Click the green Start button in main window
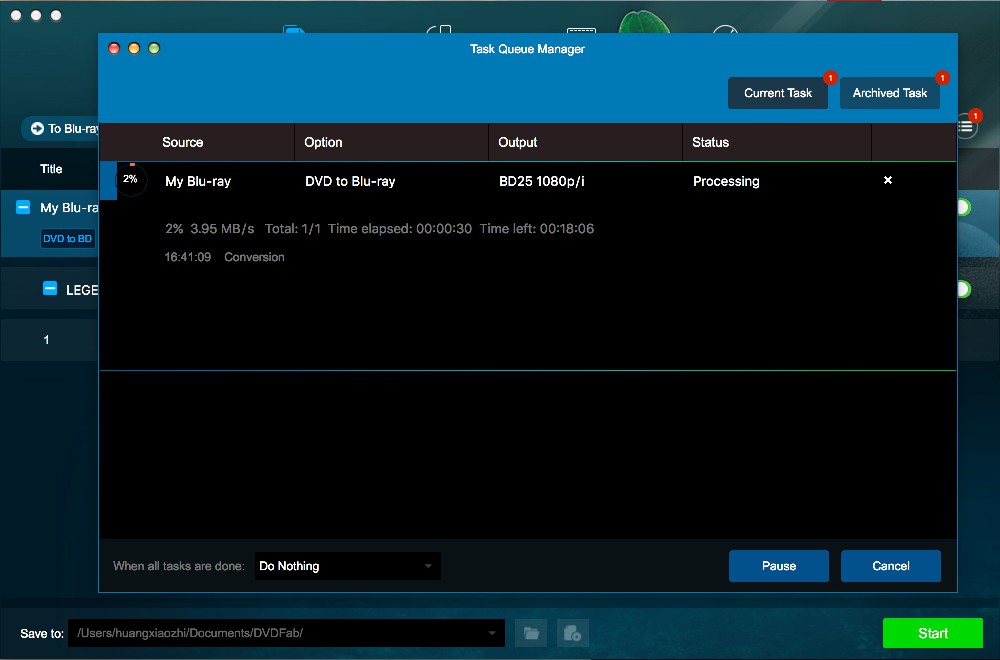This screenshot has height=660, width=1000. [932, 633]
